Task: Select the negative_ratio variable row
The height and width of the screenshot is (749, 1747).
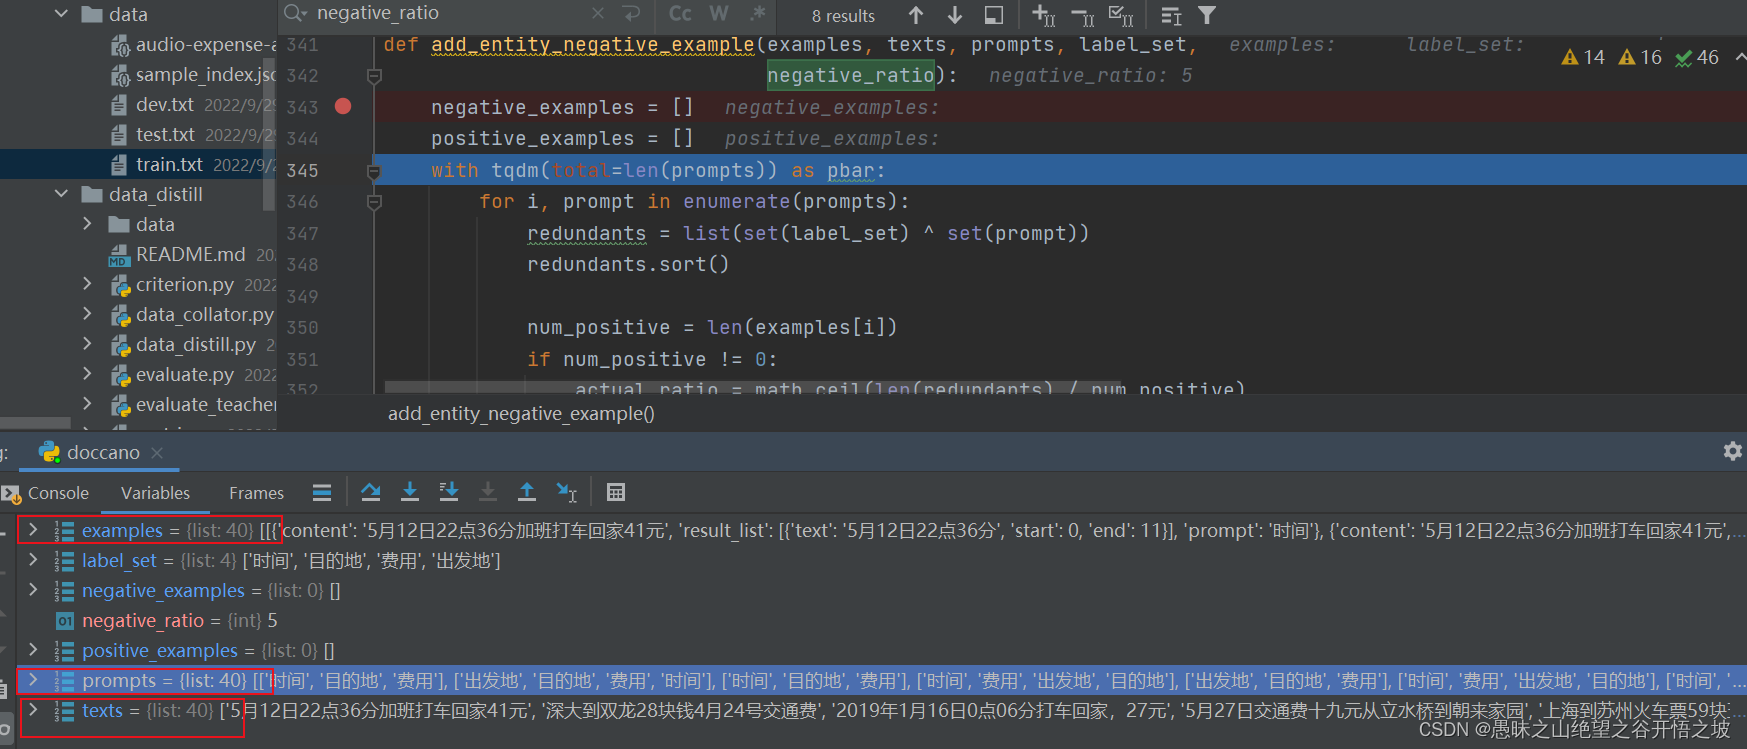Action: (x=880, y=620)
